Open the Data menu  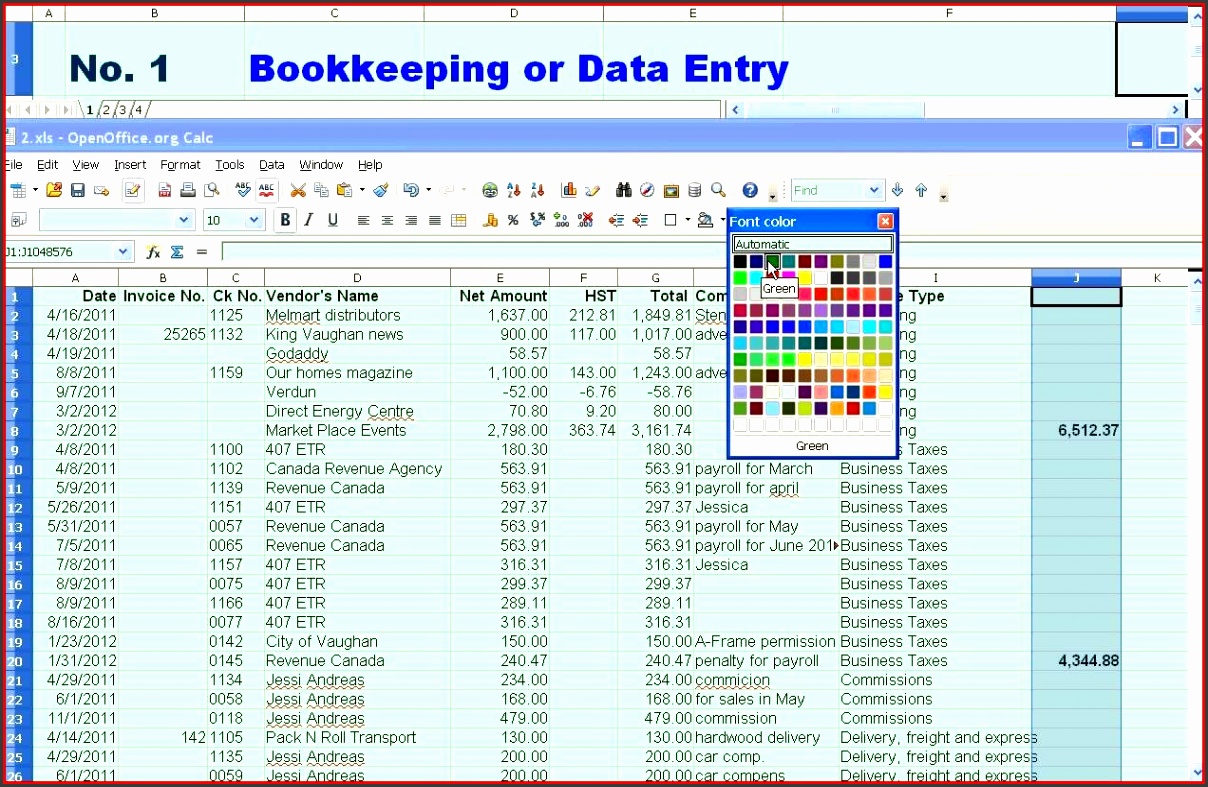[271, 165]
